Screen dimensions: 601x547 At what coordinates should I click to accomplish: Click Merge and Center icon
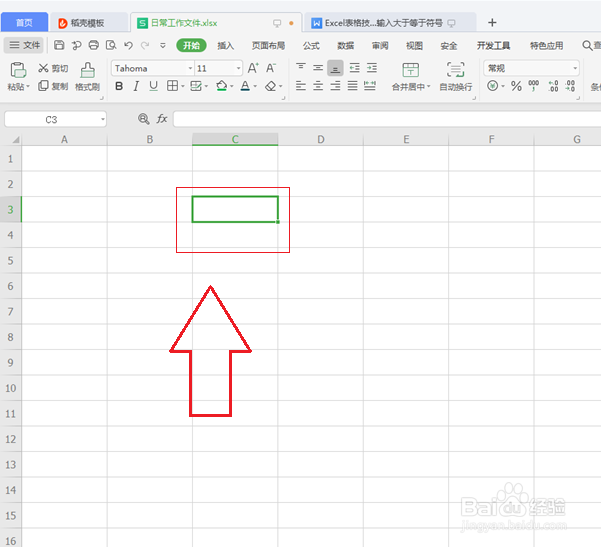pyautogui.click(x=411, y=70)
